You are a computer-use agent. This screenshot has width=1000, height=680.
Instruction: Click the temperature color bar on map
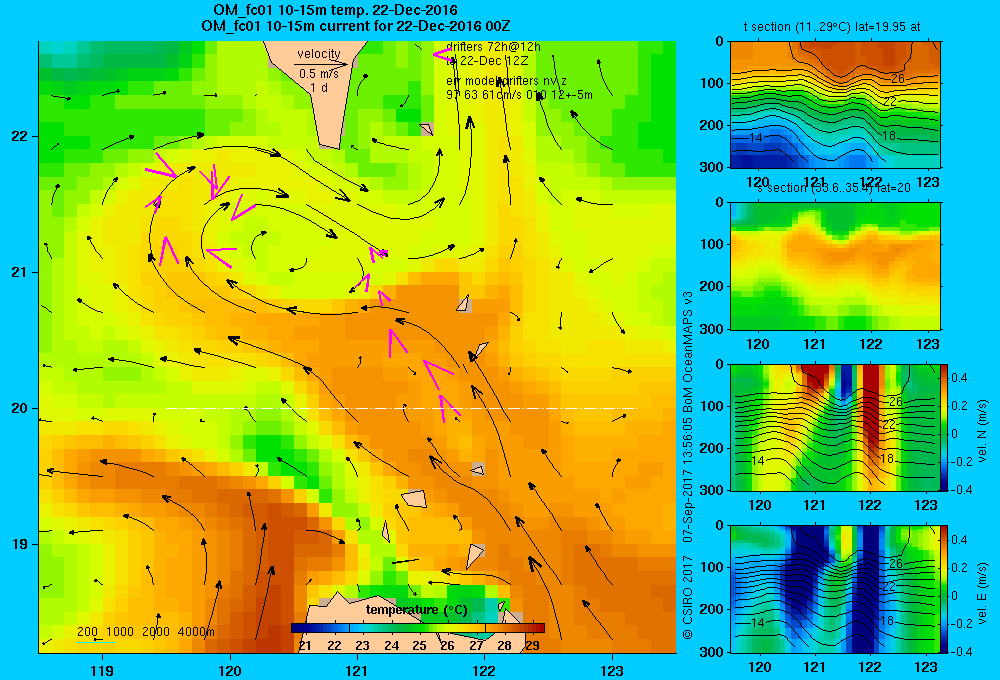[x=418, y=628]
